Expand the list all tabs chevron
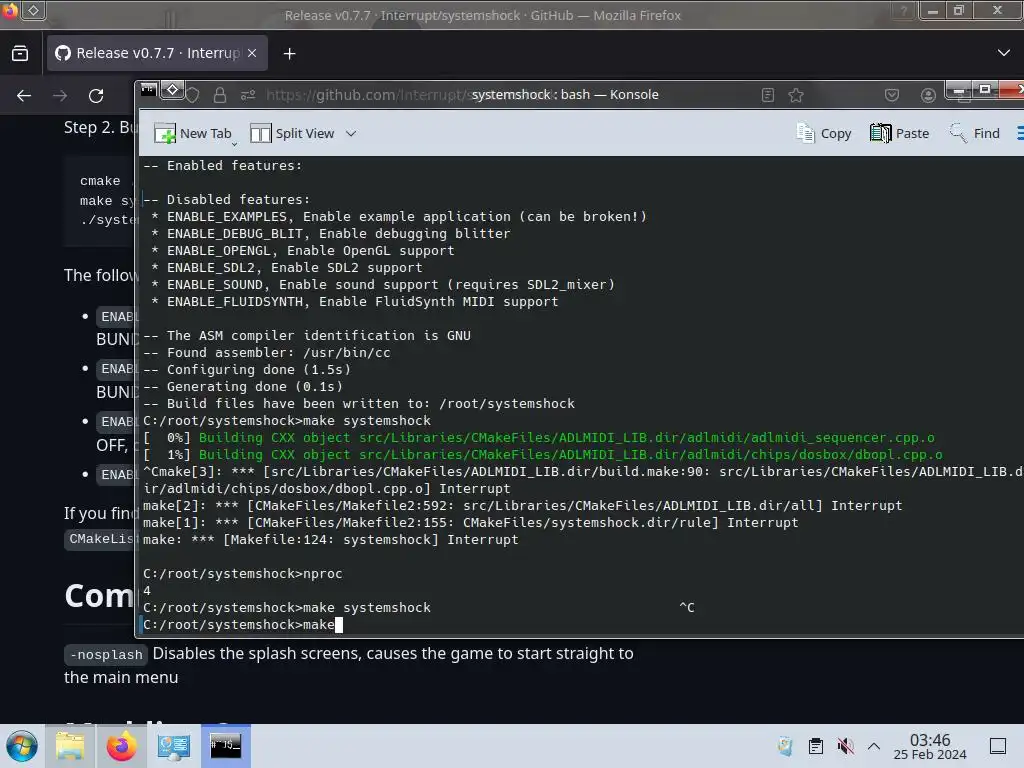 (x=1004, y=53)
